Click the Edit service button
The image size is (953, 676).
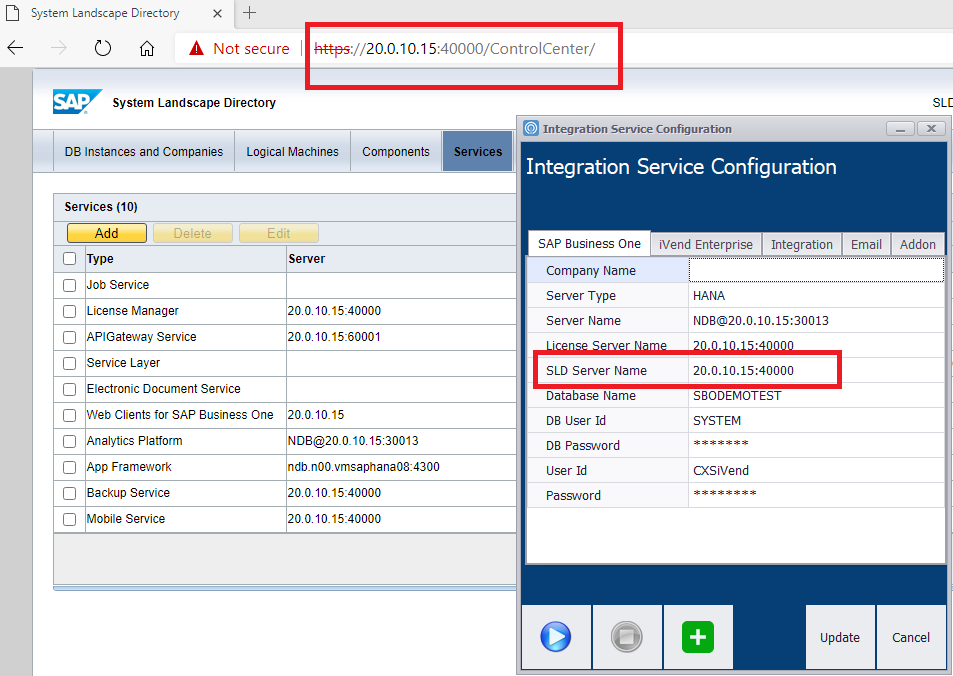tap(278, 233)
